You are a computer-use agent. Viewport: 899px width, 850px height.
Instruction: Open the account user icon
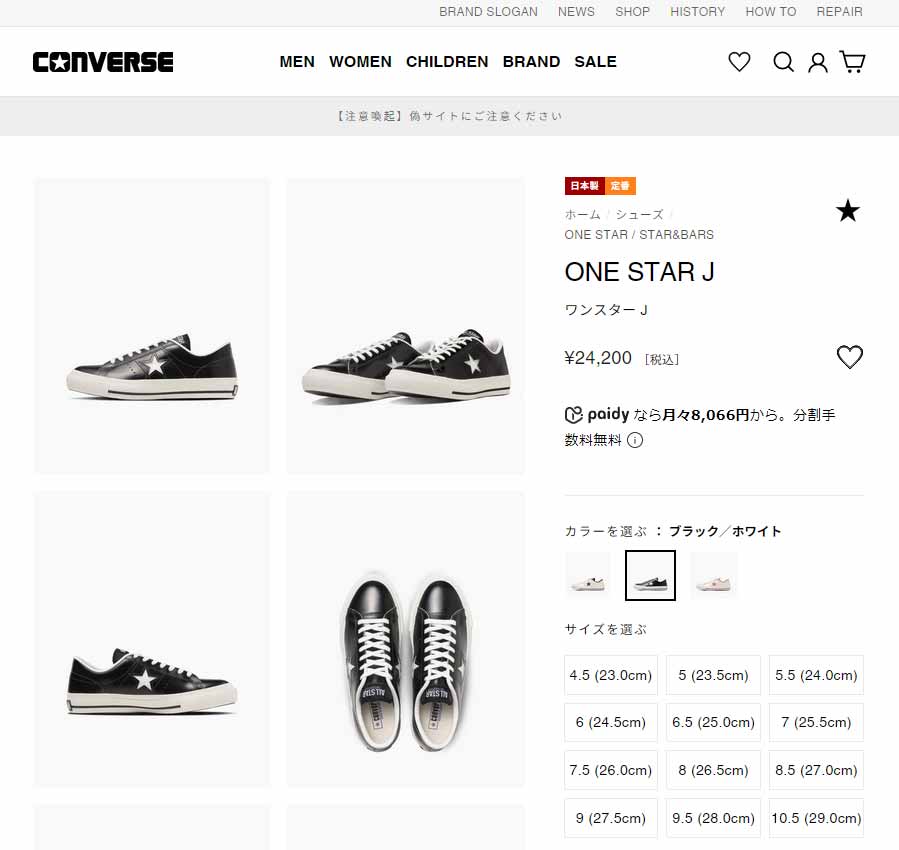818,62
